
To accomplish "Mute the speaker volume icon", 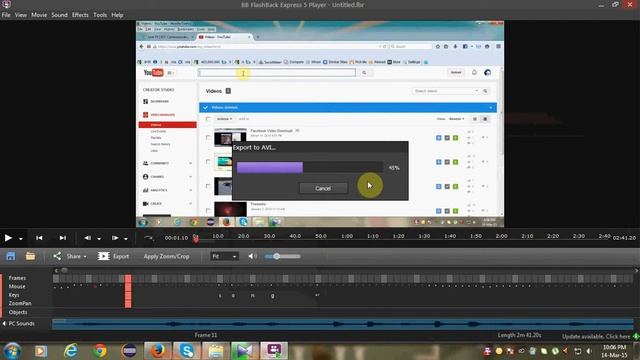I will click(252, 256).
